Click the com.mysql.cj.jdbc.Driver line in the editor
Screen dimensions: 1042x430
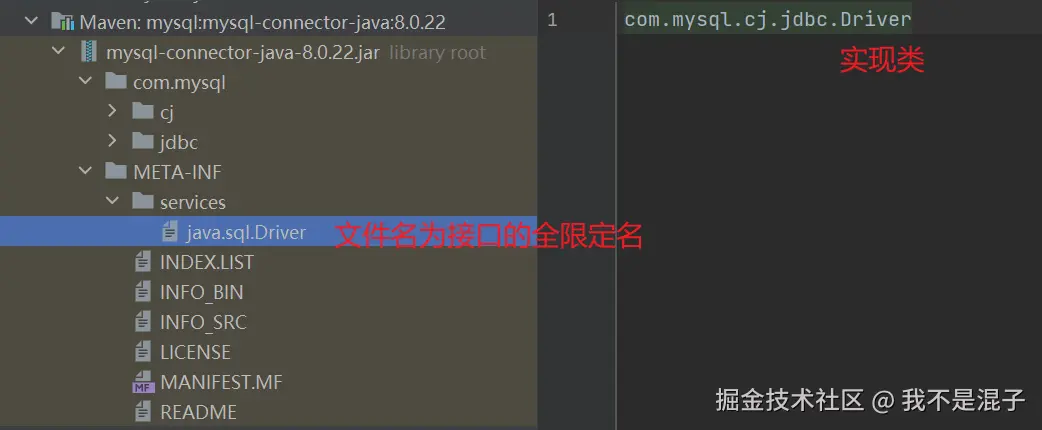pos(768,19)
